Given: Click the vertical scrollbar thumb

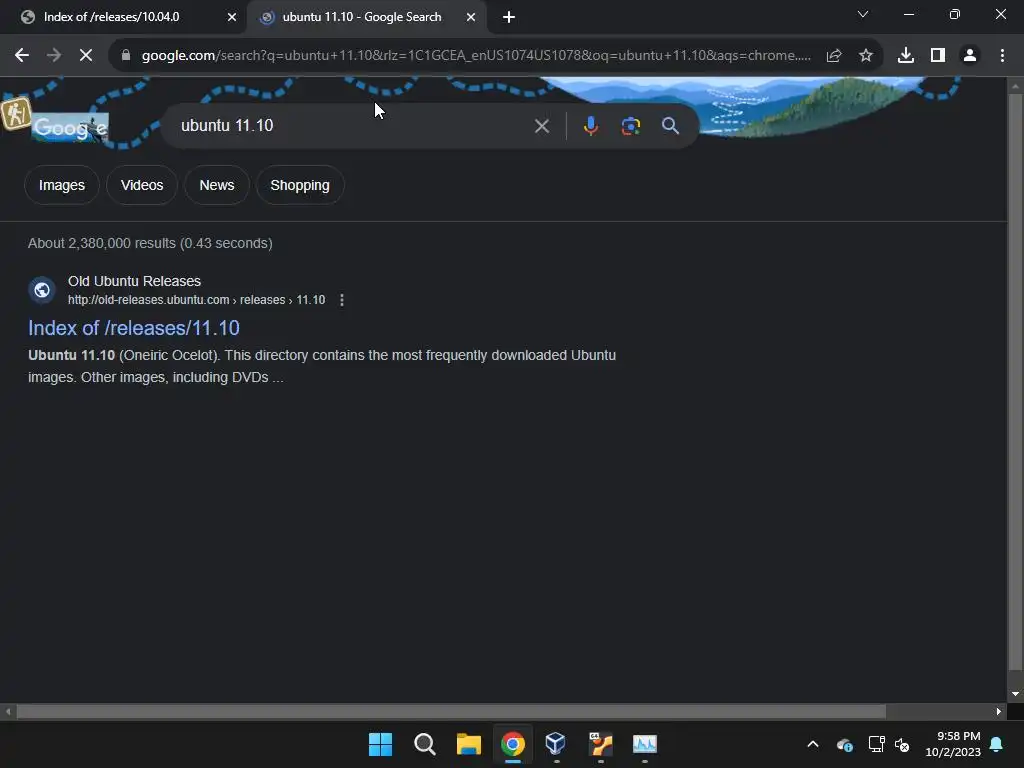Looking at the screenshot, I should pyautogui.click(x=1015, y=382).
